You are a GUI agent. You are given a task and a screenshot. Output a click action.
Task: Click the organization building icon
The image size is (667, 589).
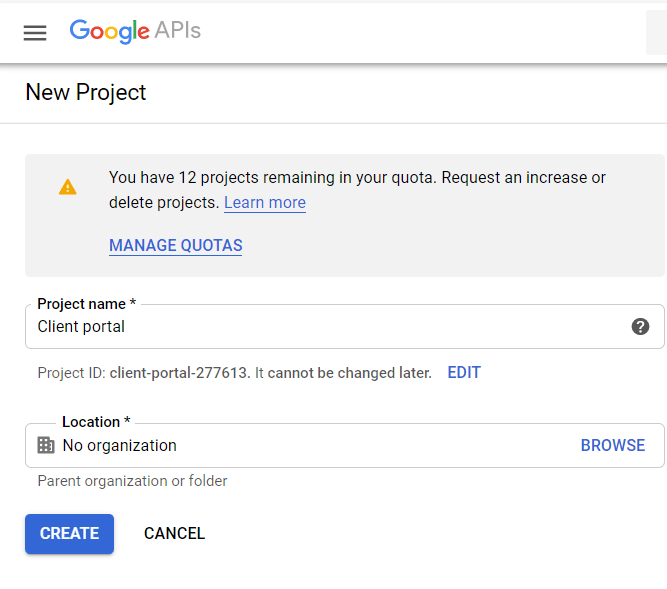[46, 445]
